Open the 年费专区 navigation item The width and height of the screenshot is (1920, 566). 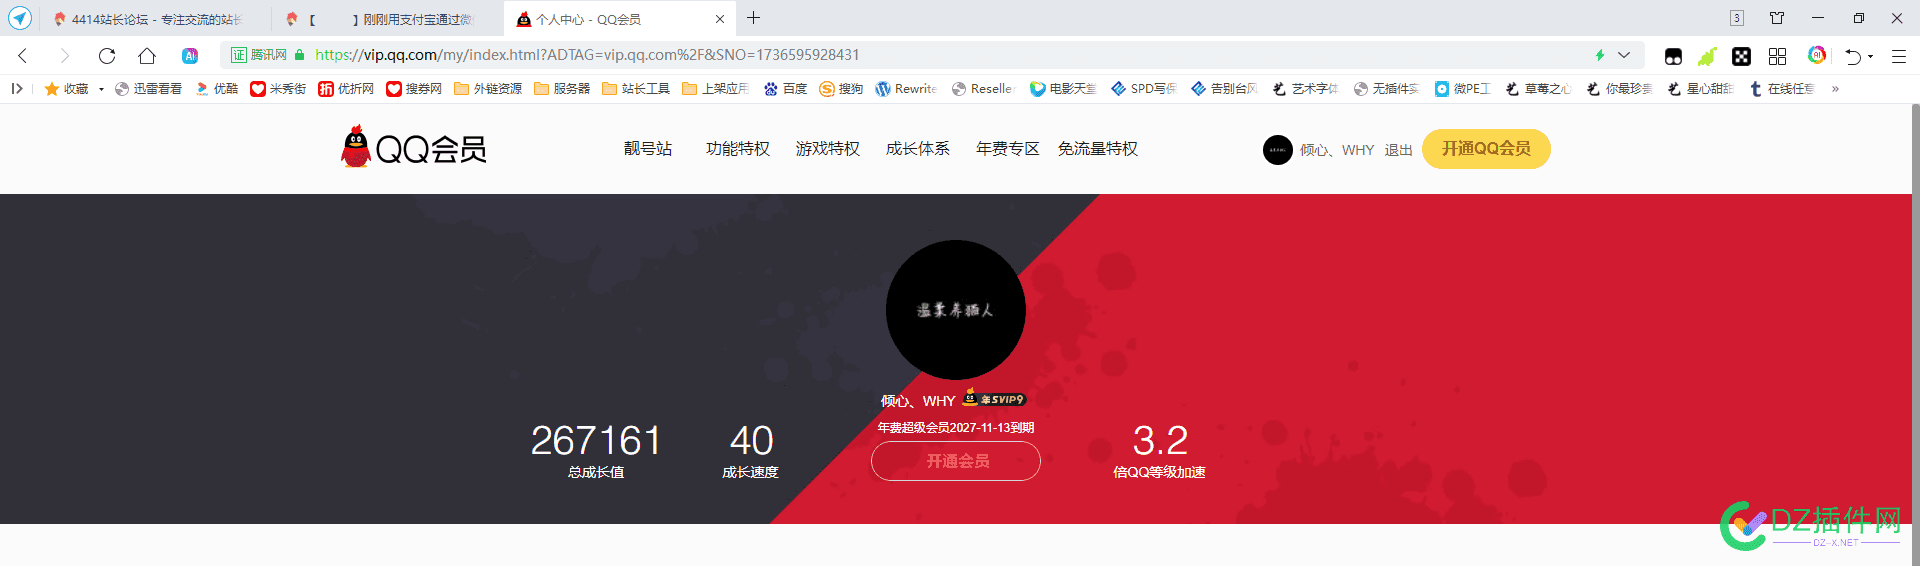coord(1008,149)
